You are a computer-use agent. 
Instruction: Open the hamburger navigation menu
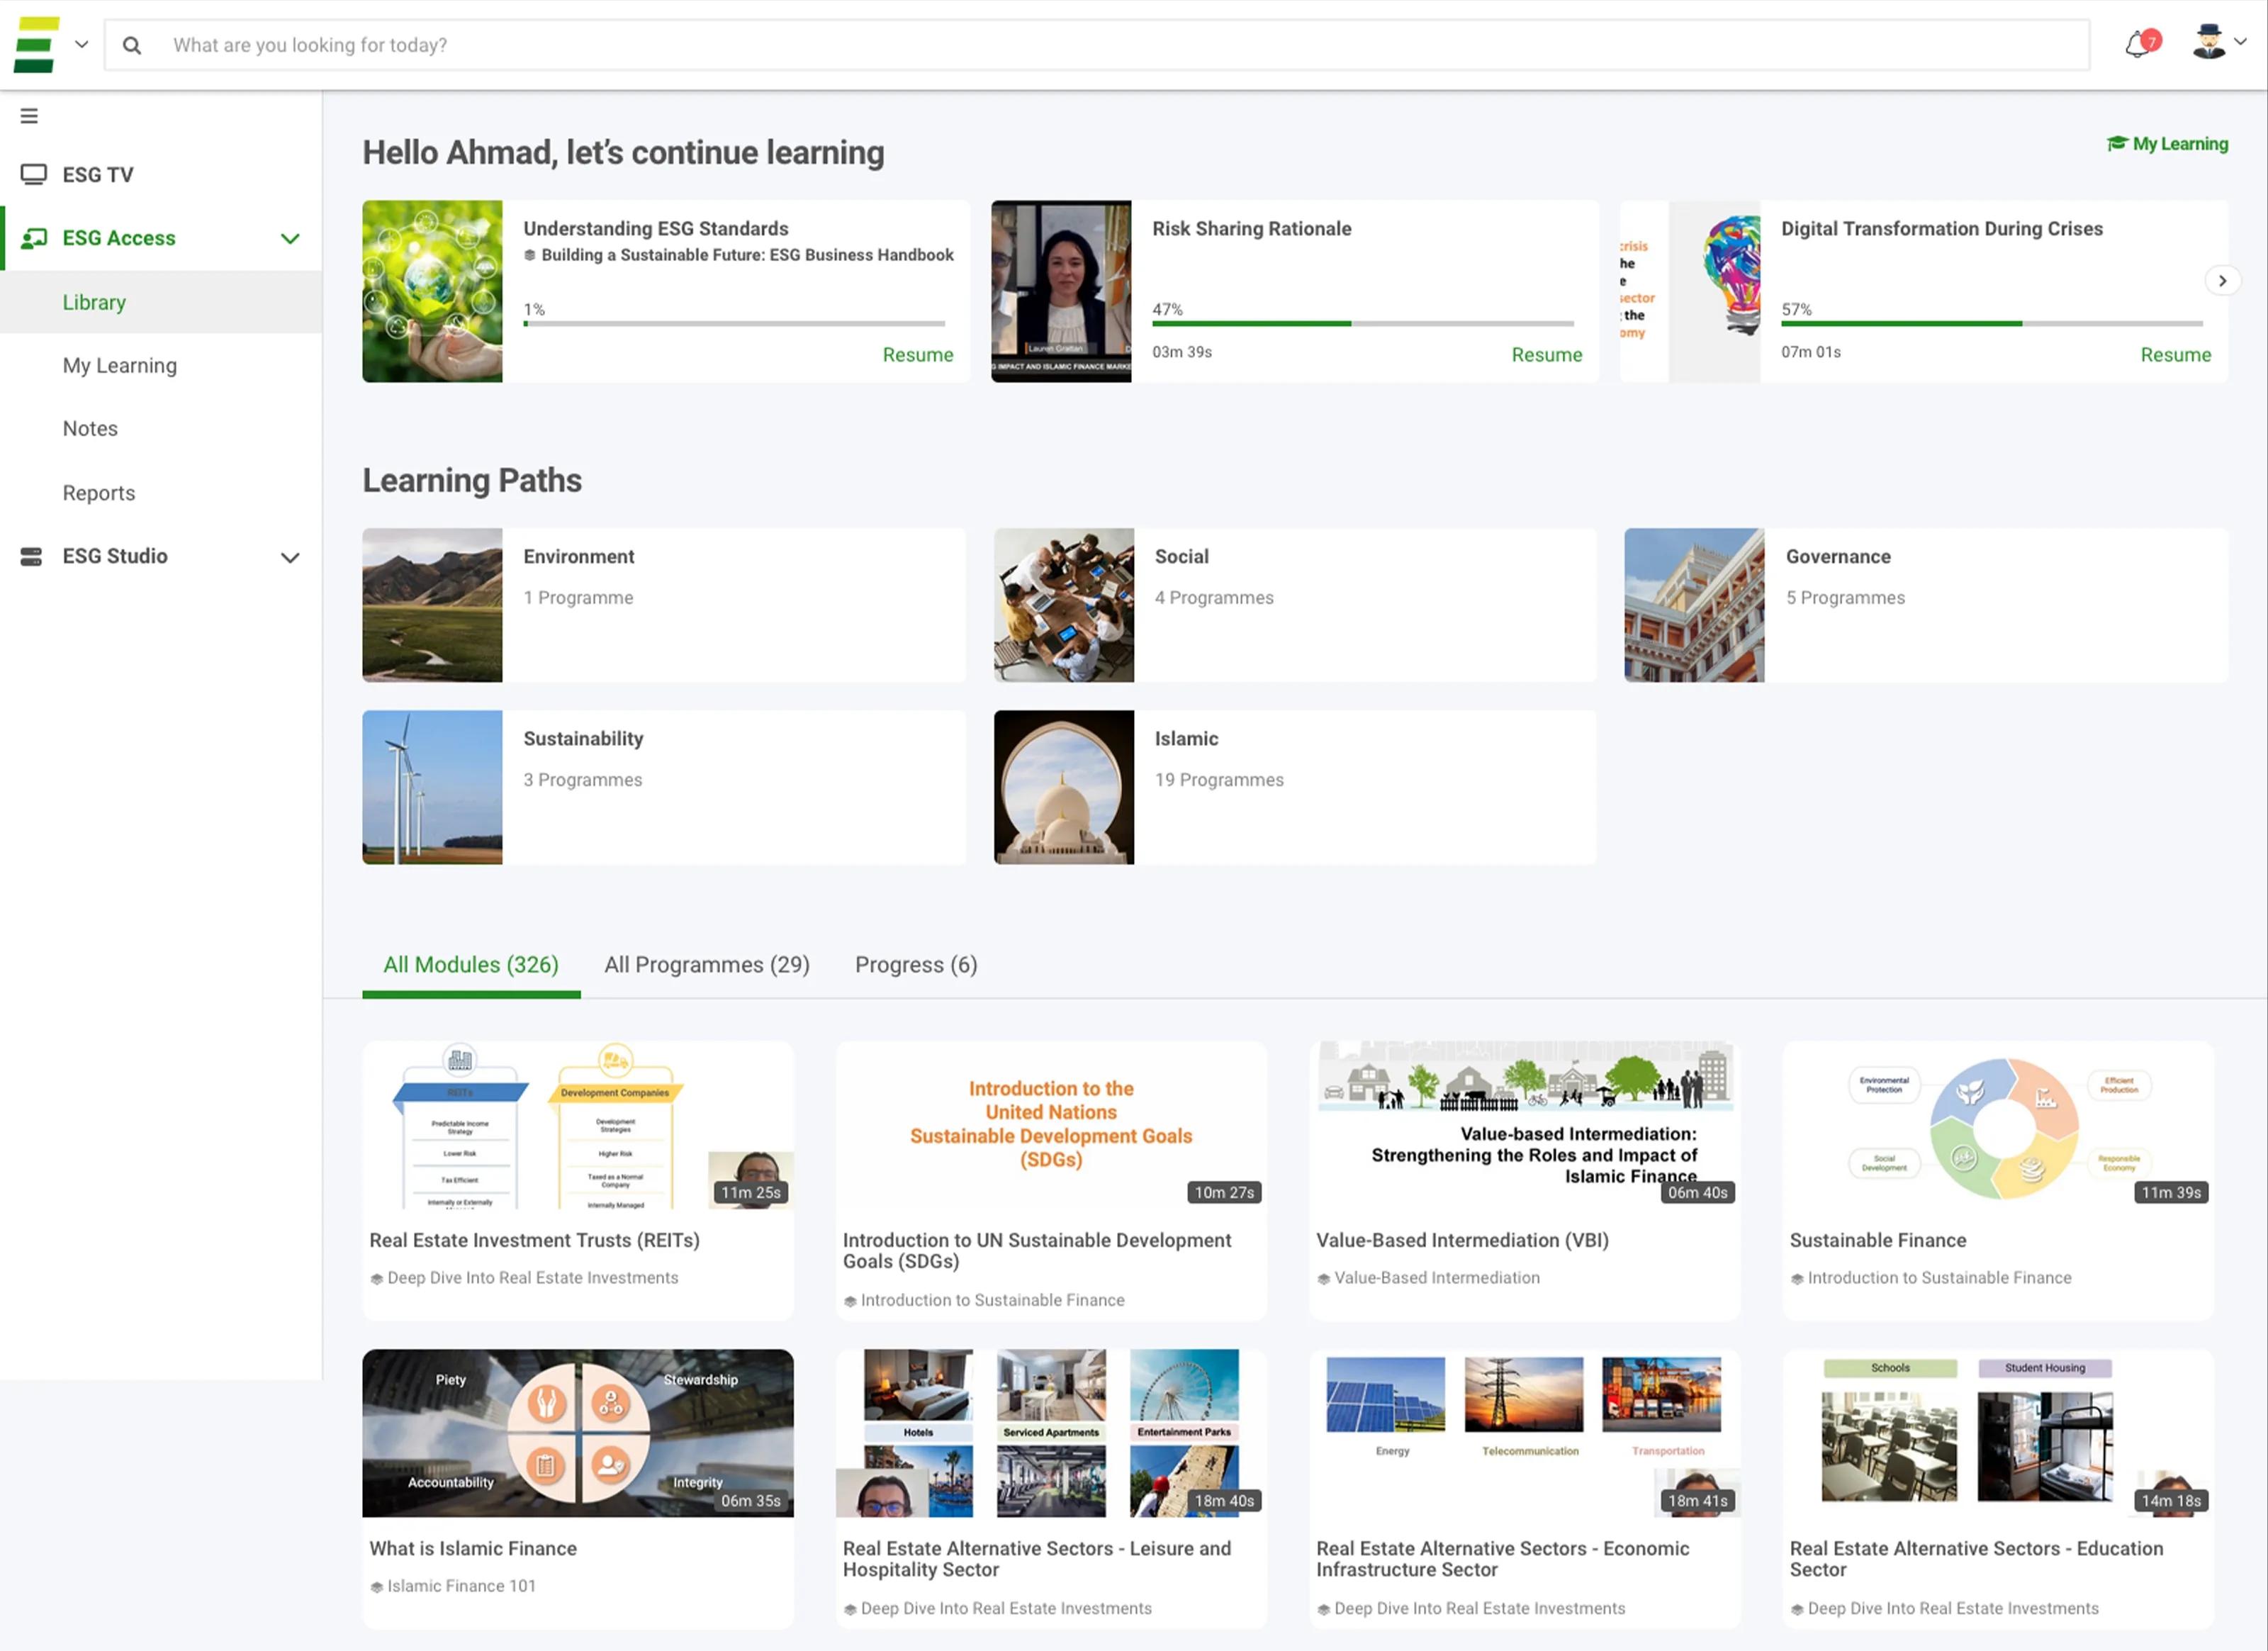click(29, 115)
